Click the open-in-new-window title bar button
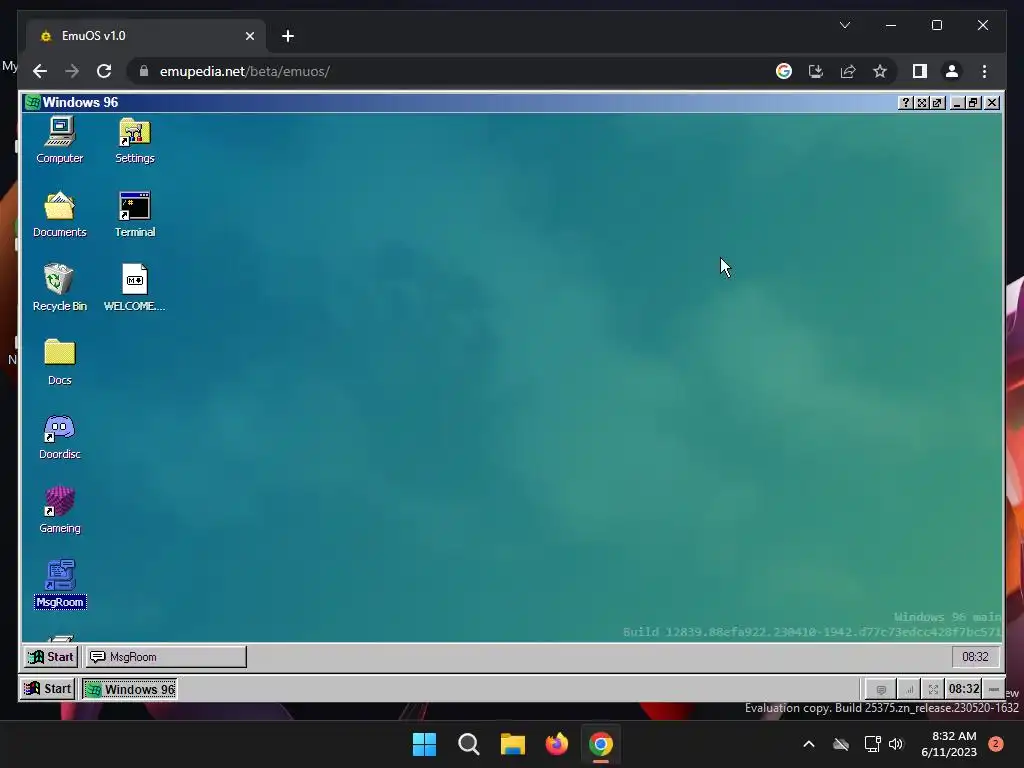Image resolution: width=1024 pixels, height=768 pixels. click(937, 103)
